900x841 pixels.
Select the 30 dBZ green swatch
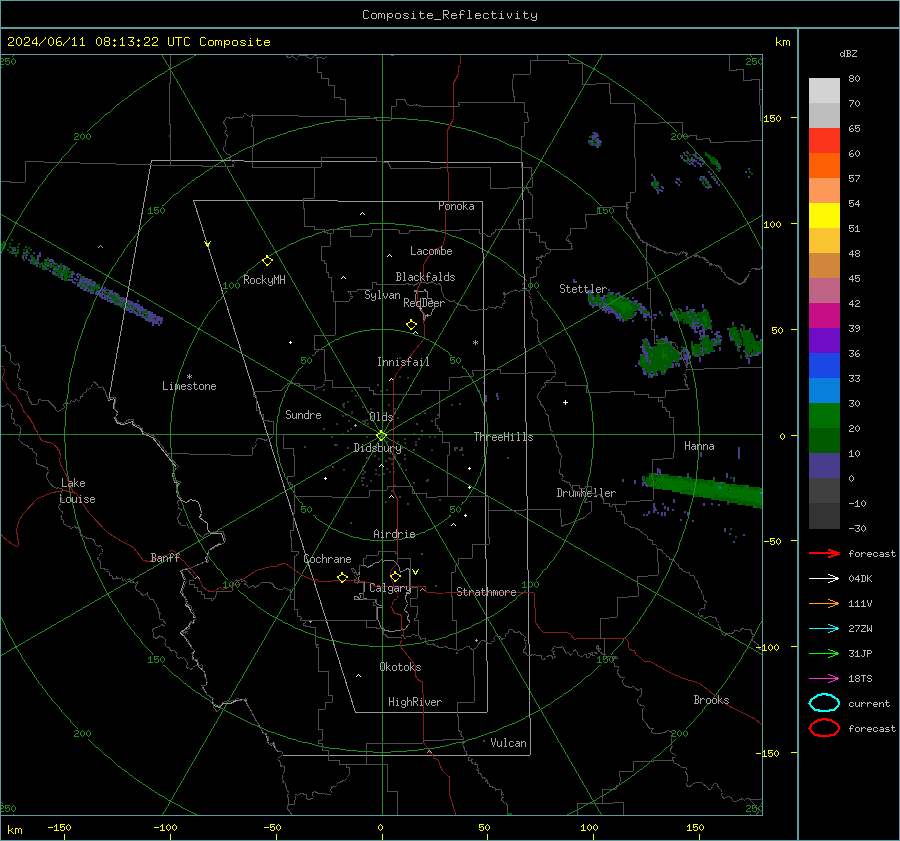824,416
